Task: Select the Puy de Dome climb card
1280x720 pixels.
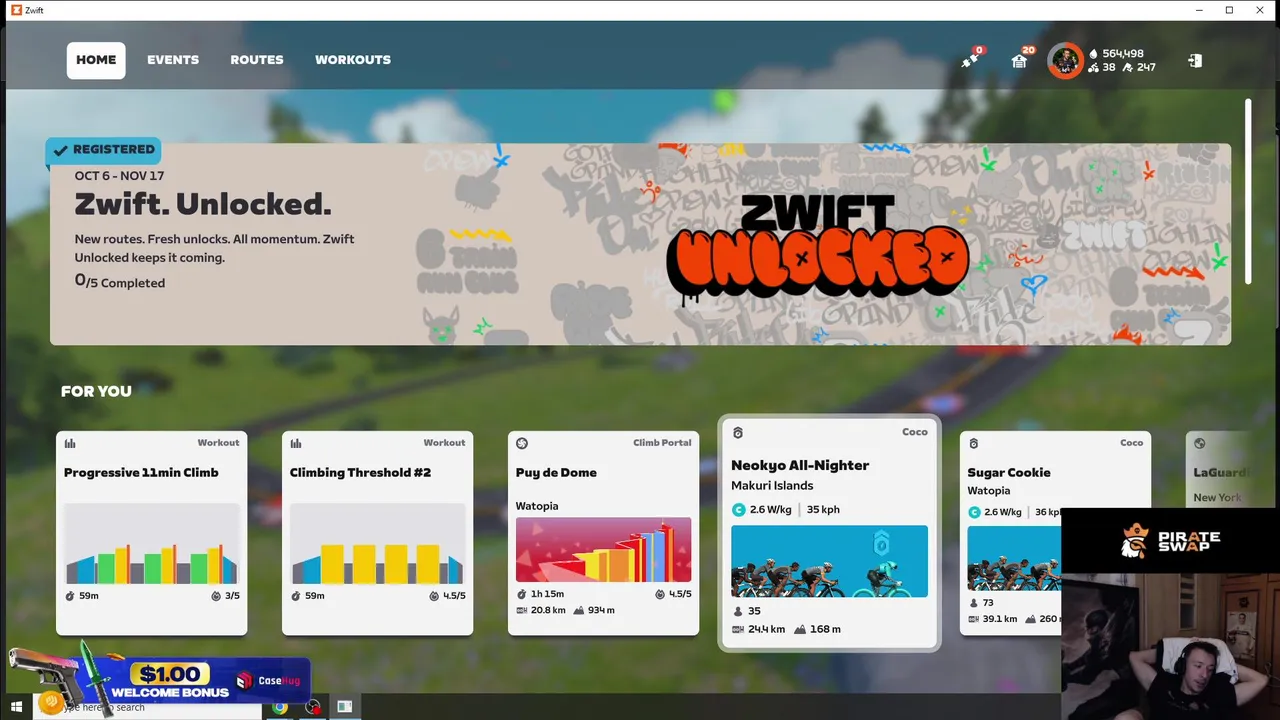Action: click(x=604, y=533)
